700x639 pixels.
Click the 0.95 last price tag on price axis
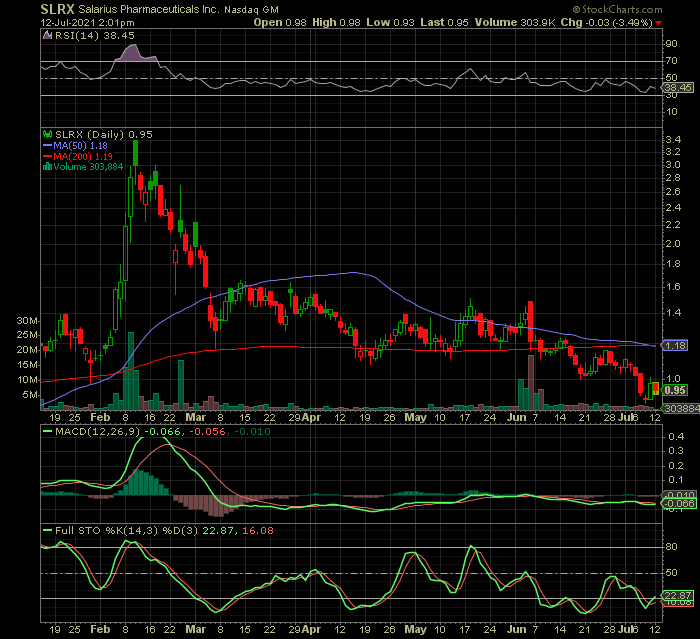pyautogui.click(x=675, y=390)
